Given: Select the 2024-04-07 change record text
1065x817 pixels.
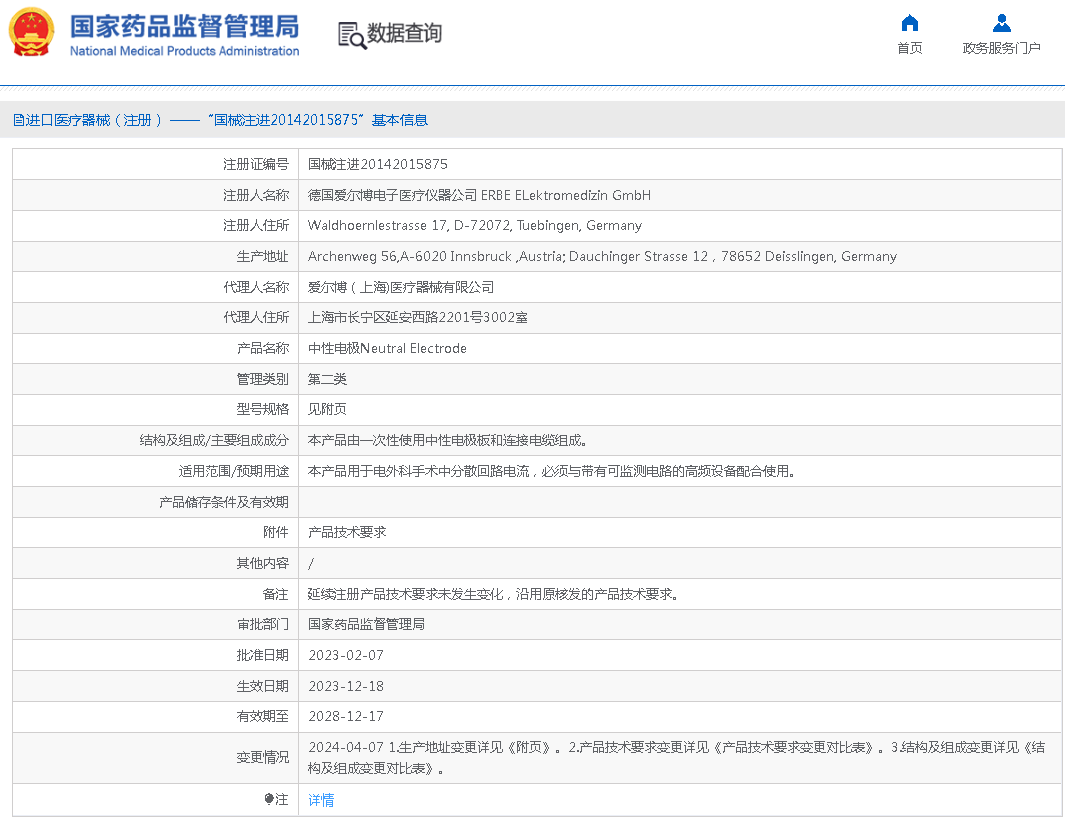Looking at the screenshot, I should coord(677,758).
